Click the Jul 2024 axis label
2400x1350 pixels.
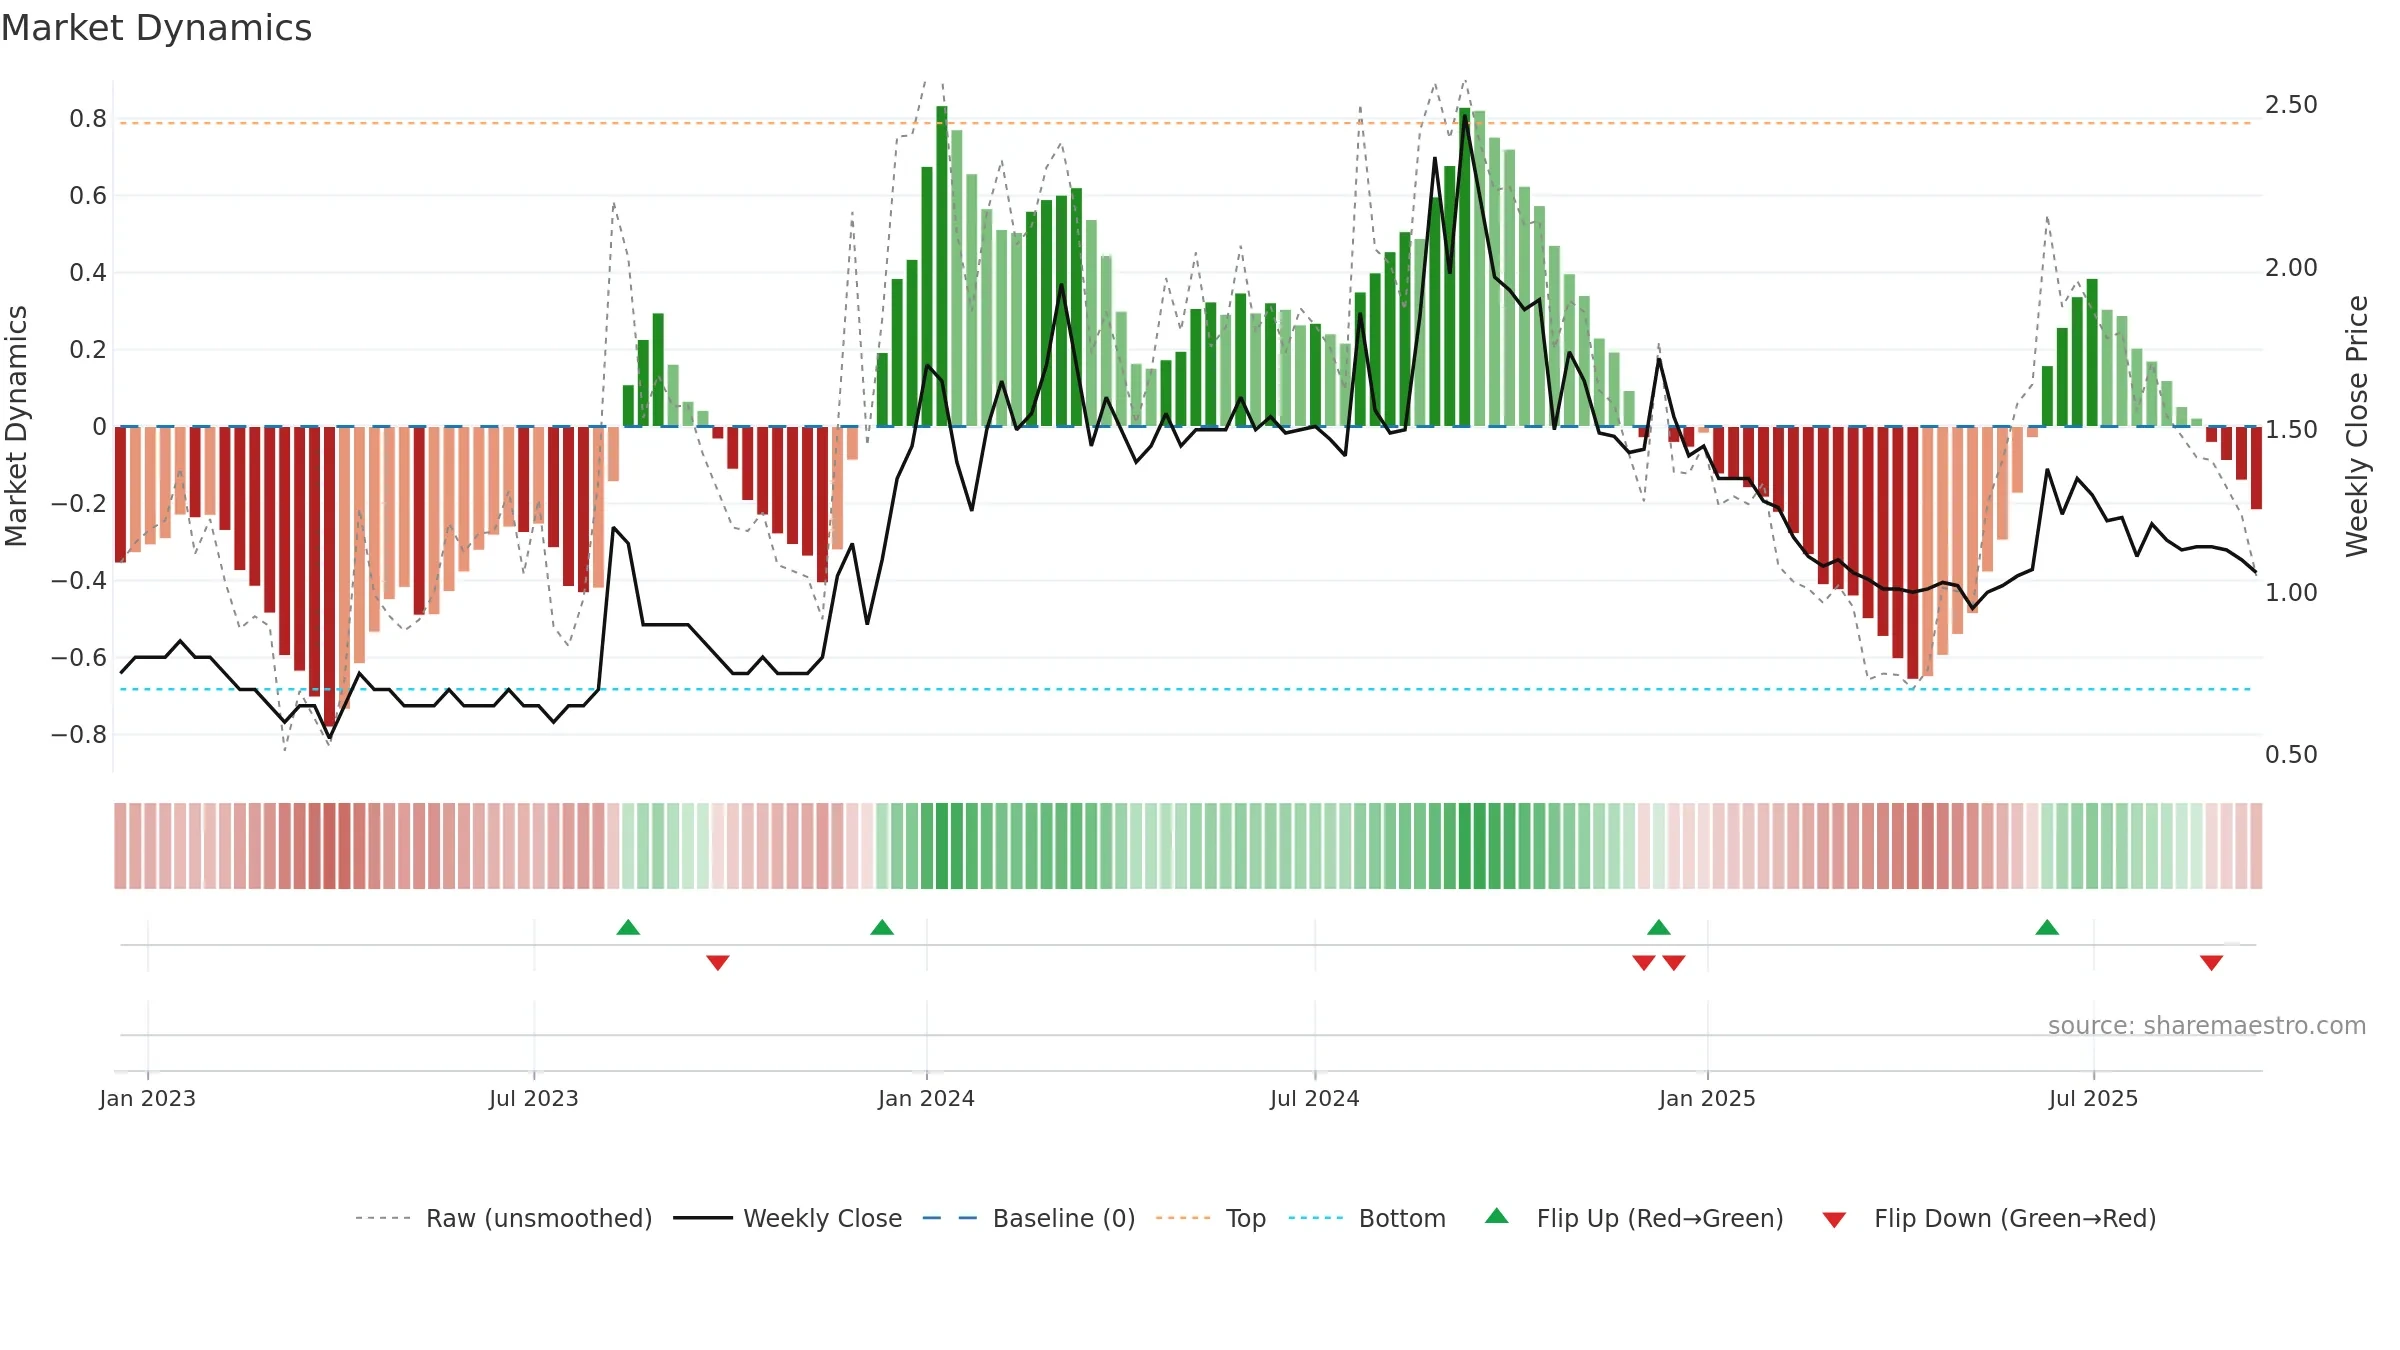(x=1315, y=1098)
